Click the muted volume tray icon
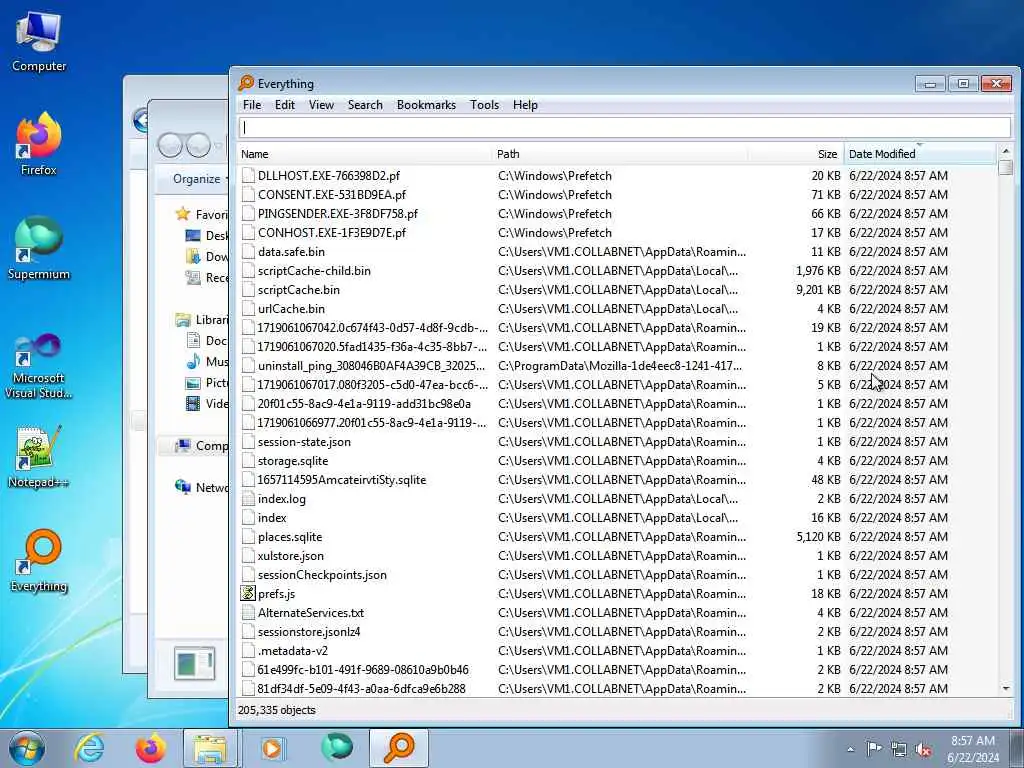This screenshot has width=1024, height=768. coord(923,749)
